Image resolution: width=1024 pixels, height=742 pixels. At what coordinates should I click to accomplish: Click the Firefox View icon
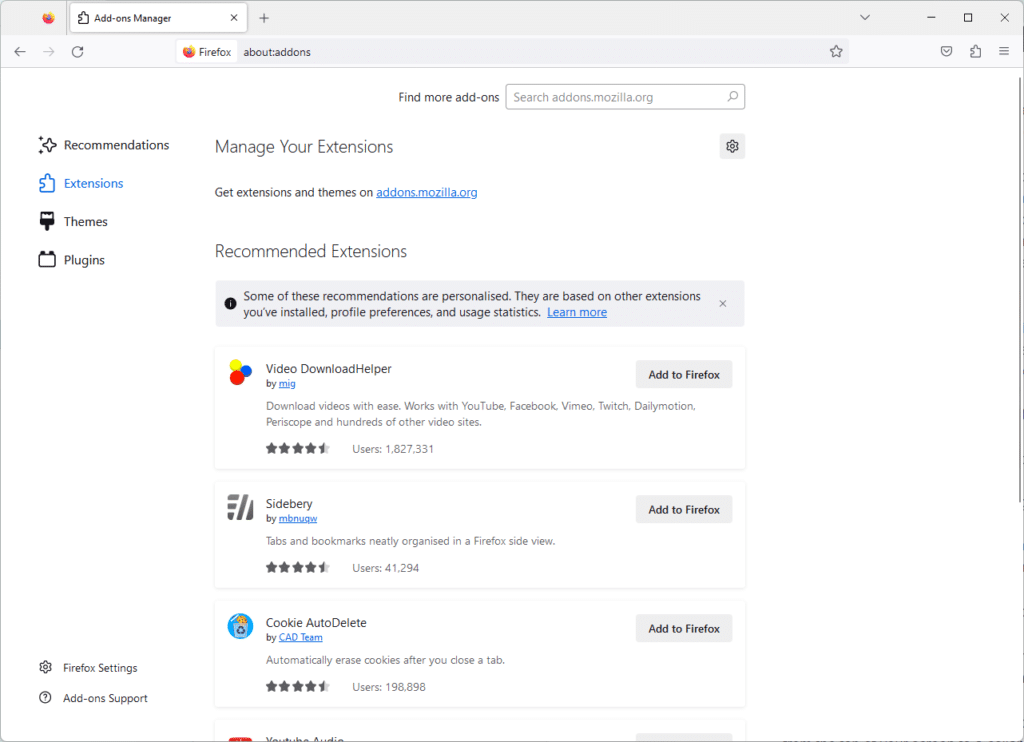pyautogui.click(x=48, y=18)
